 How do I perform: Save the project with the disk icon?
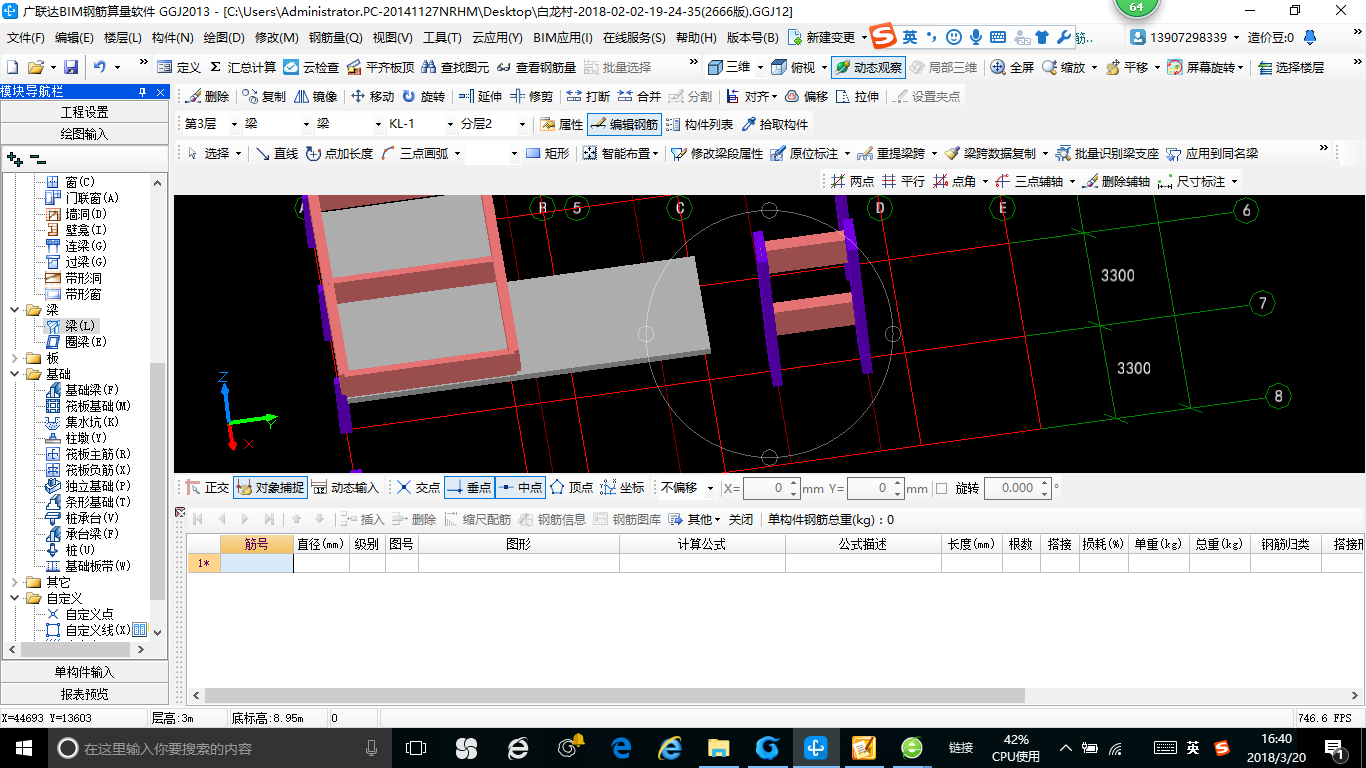pos(71,67)
